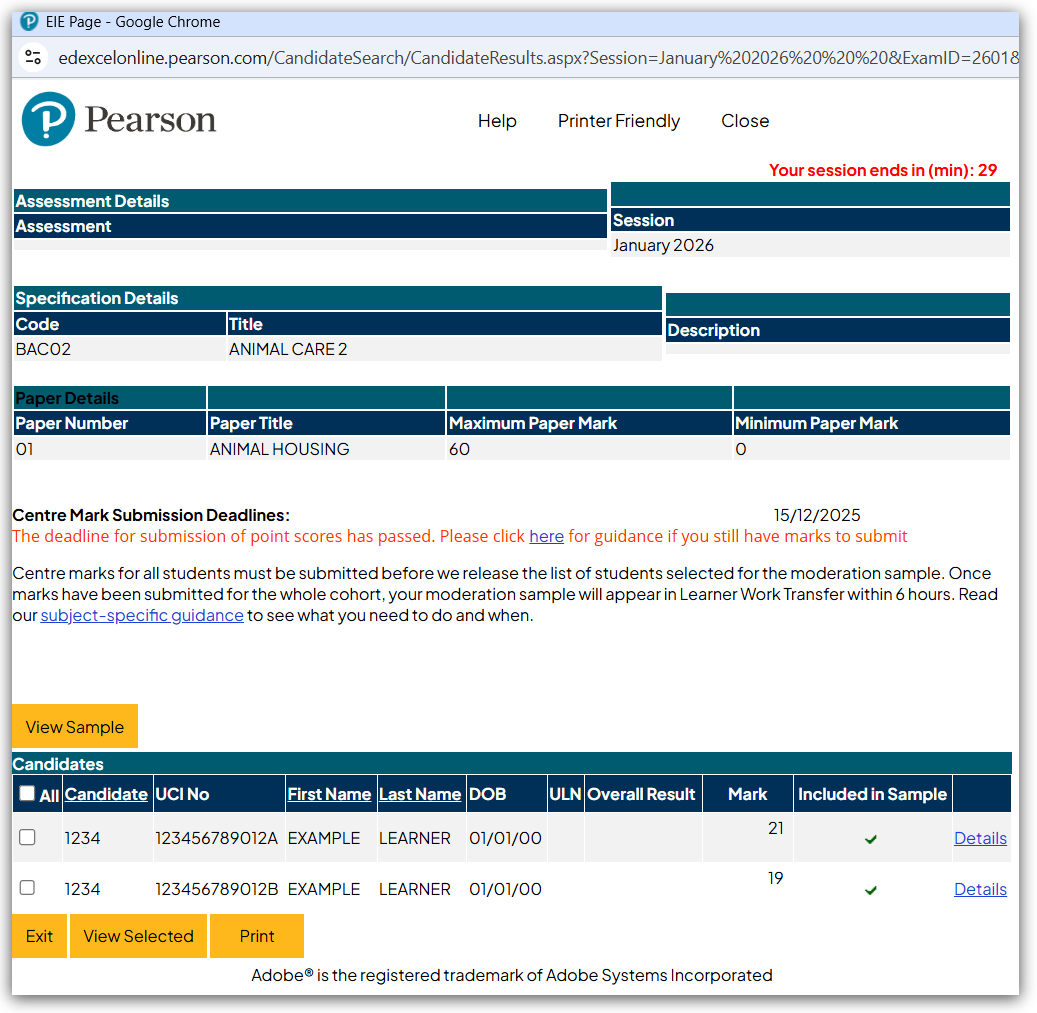
Task: Tick the All candidates checkbox
Action: pyautogui.click(x=27, y=794)
